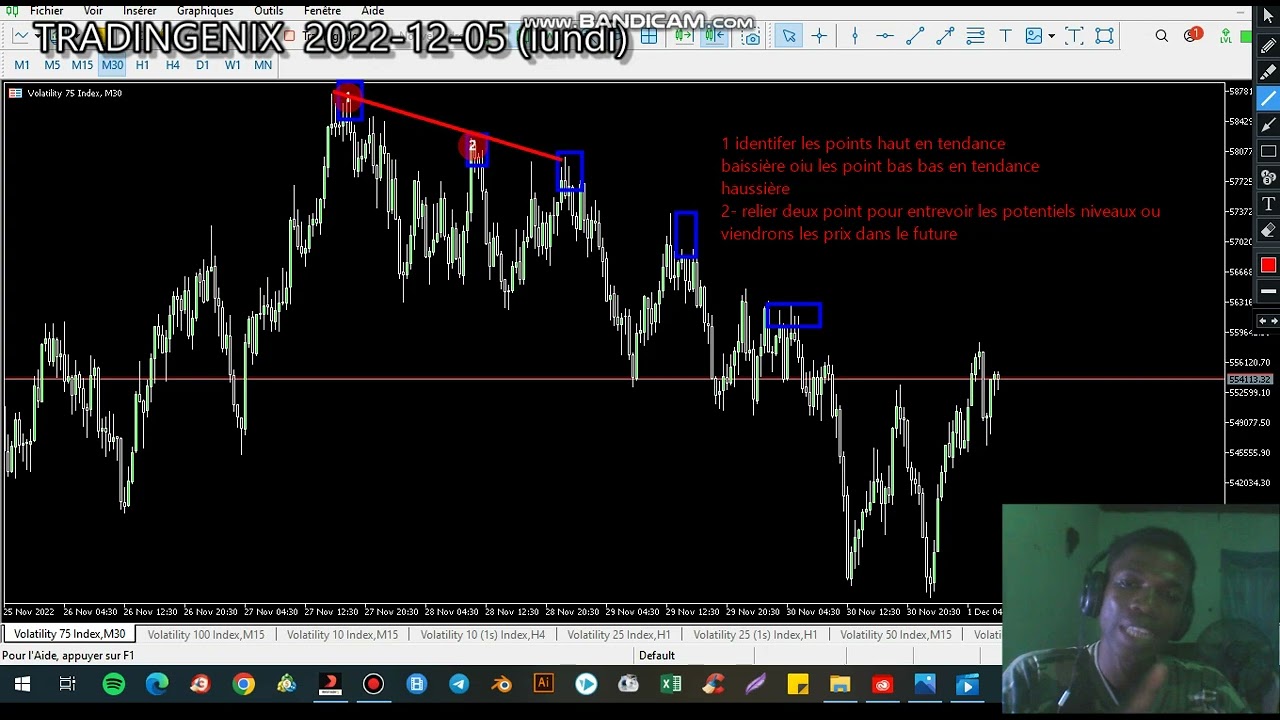Switch timeframe to M1
Image resolution: width=1280 pixels, height=720 pixels.
(x=22, y=65)
